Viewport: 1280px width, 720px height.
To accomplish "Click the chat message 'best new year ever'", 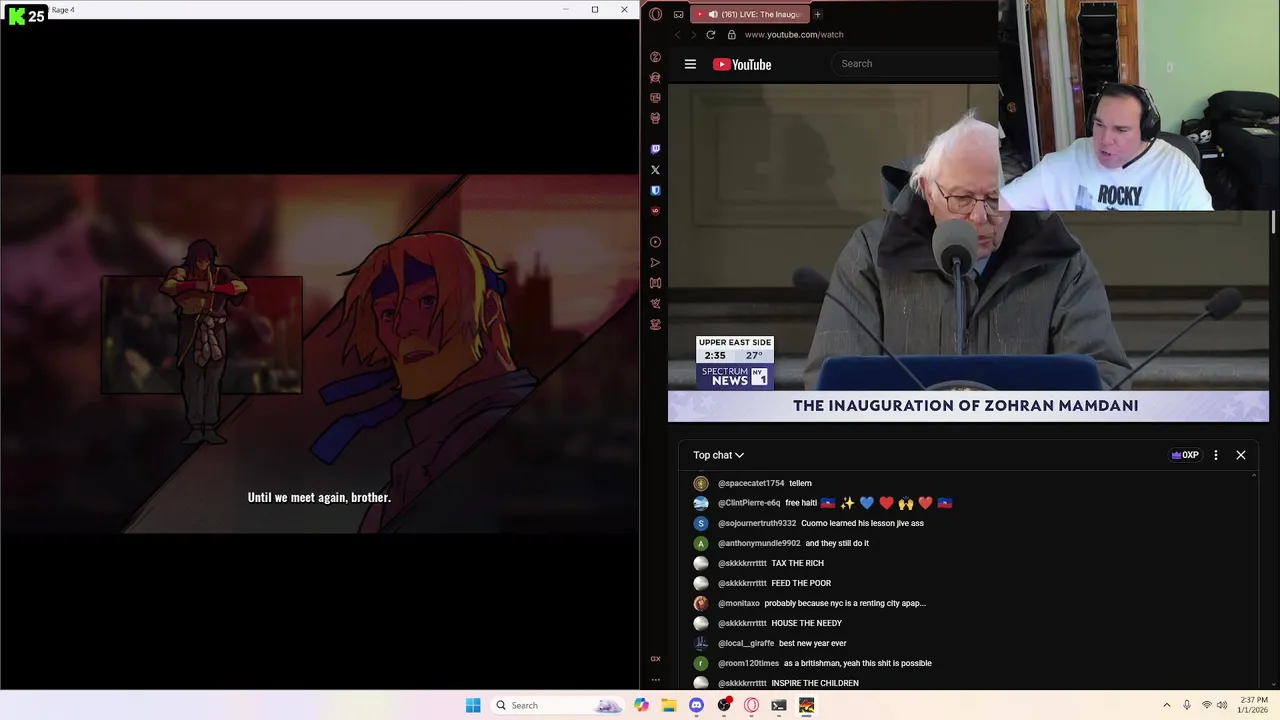I will pyautogui.click(x=812, y=643).
